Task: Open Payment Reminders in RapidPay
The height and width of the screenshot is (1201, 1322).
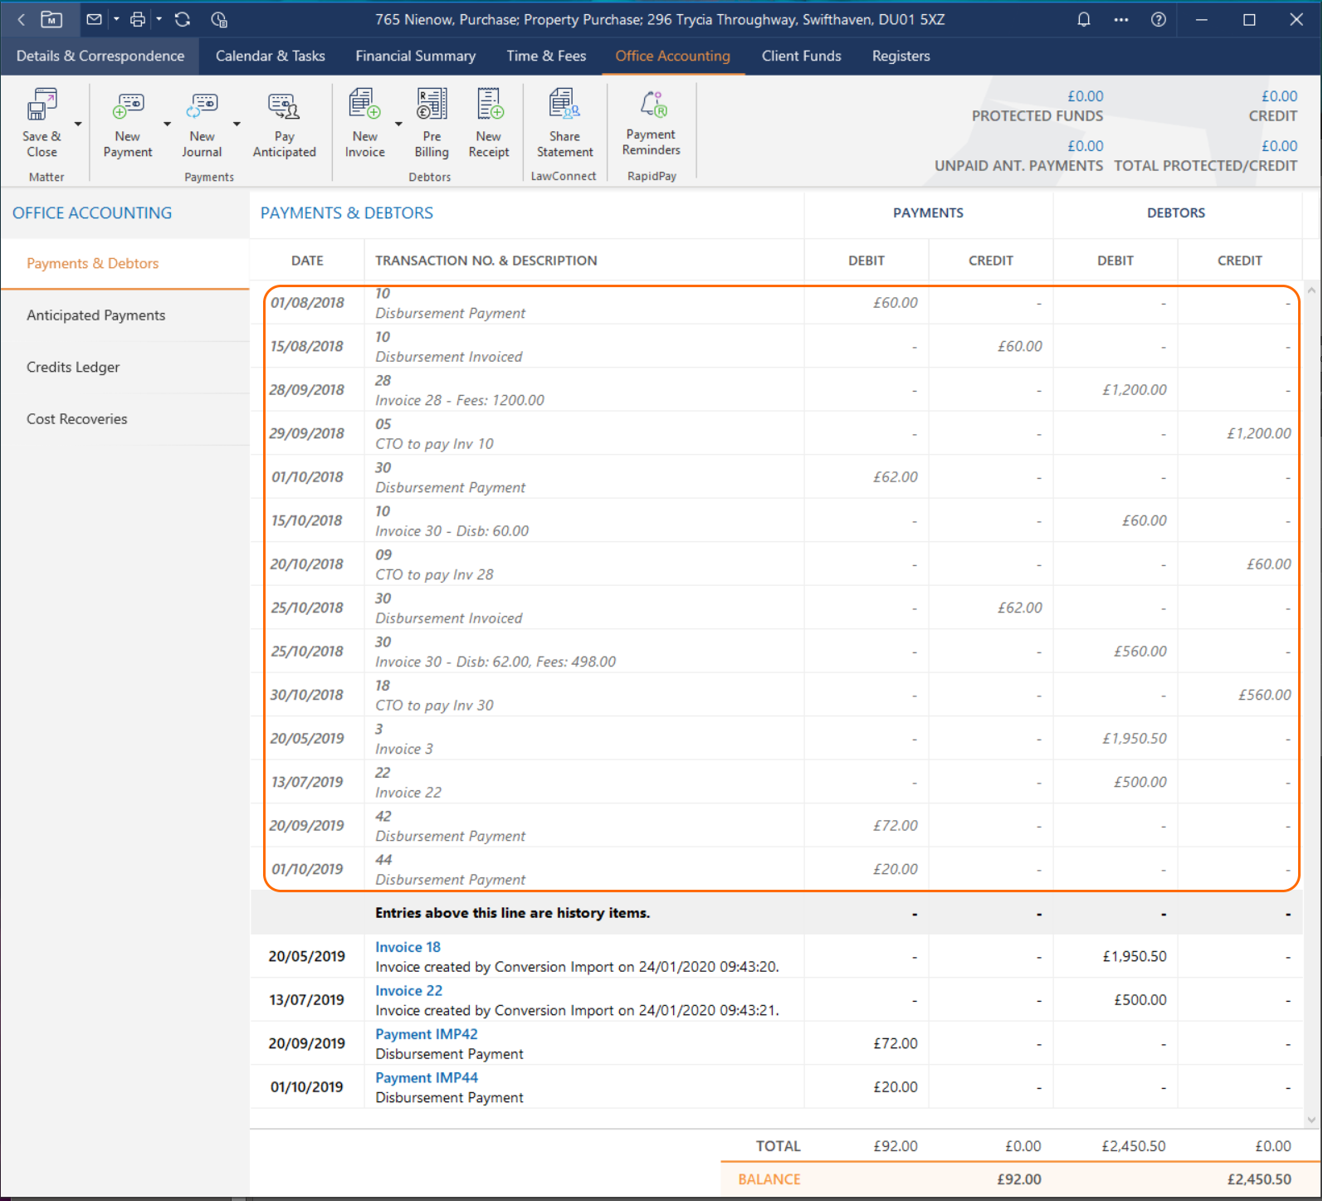Action: (651, 106)
